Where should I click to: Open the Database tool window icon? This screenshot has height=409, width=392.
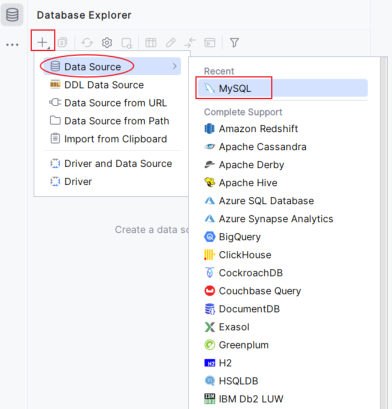tap(12, 15)
